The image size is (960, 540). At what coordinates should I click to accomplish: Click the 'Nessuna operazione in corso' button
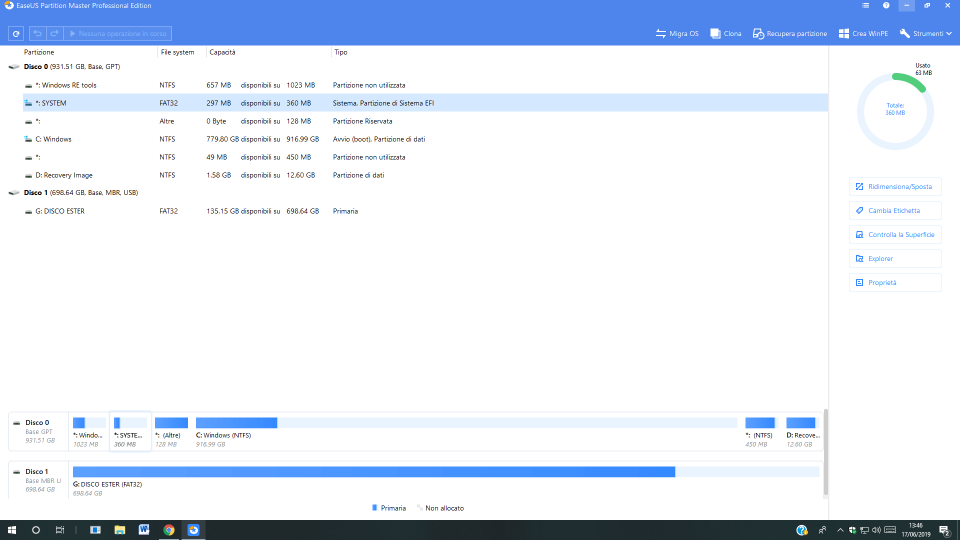(x=118, y=34)
